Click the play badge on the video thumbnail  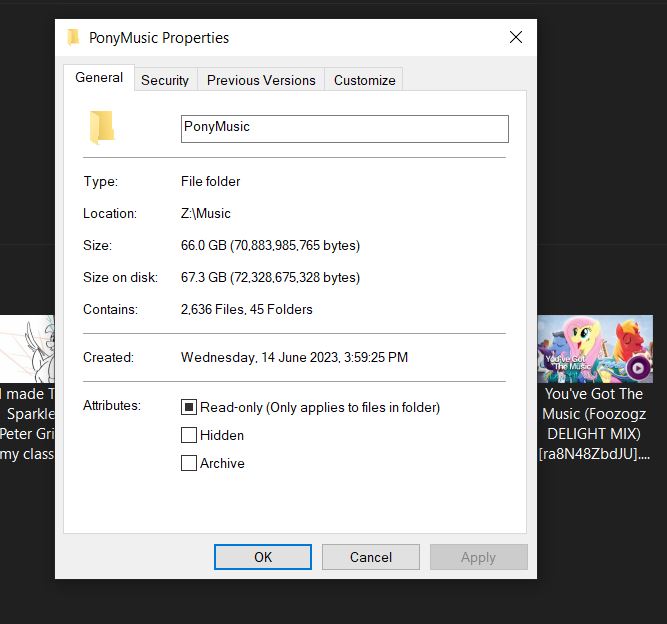(x=638, y=368)
